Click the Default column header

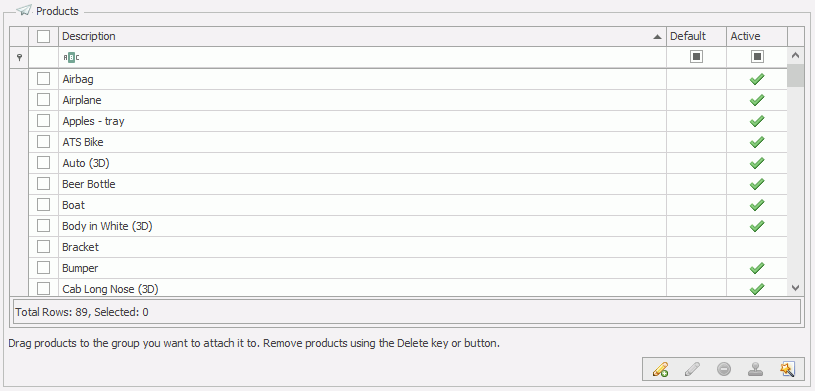[x=696, y=36]
